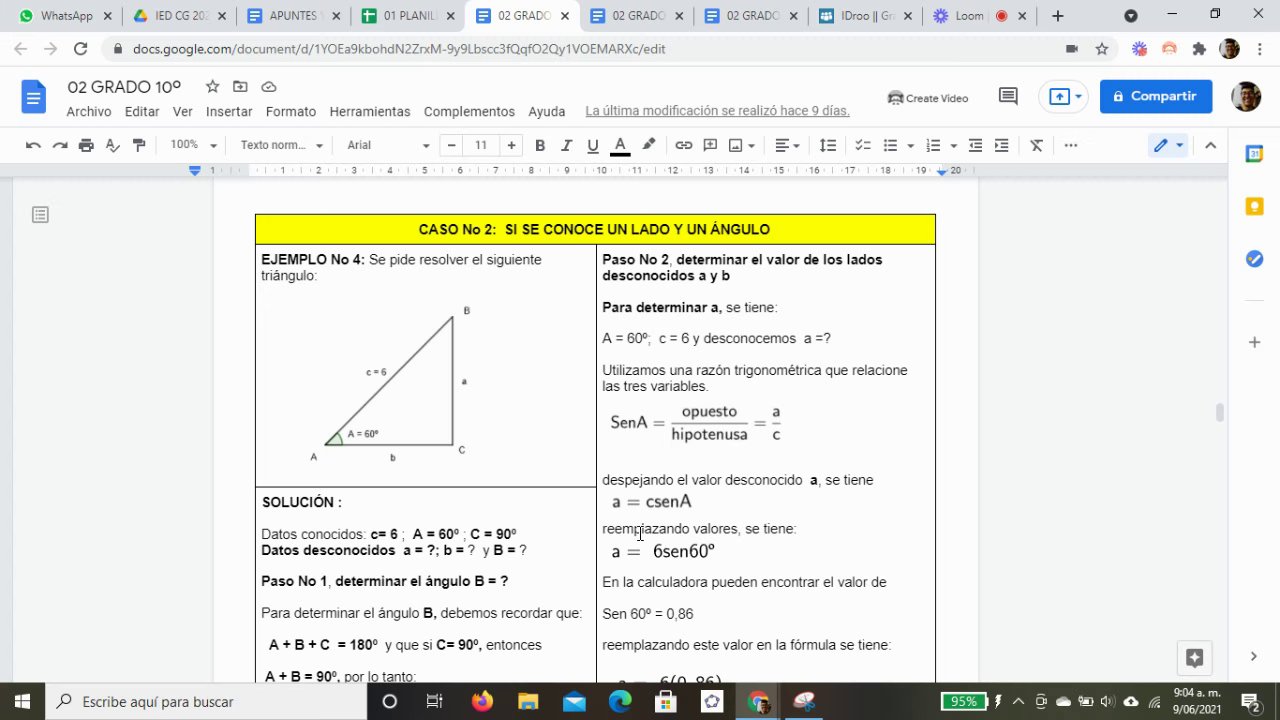
Task: Click the Windows search box
Action: (x=204, y=702)
